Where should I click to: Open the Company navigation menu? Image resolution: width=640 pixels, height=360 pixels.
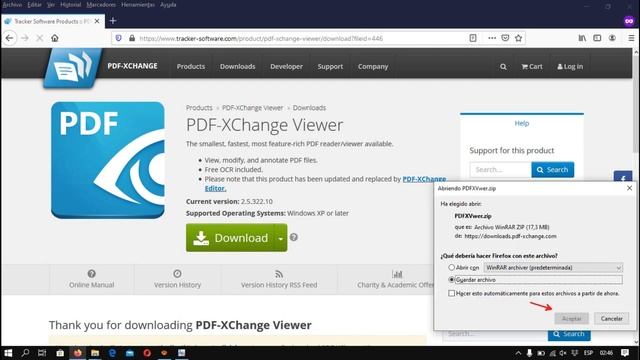pyautogui.click(x=373, y=67)
